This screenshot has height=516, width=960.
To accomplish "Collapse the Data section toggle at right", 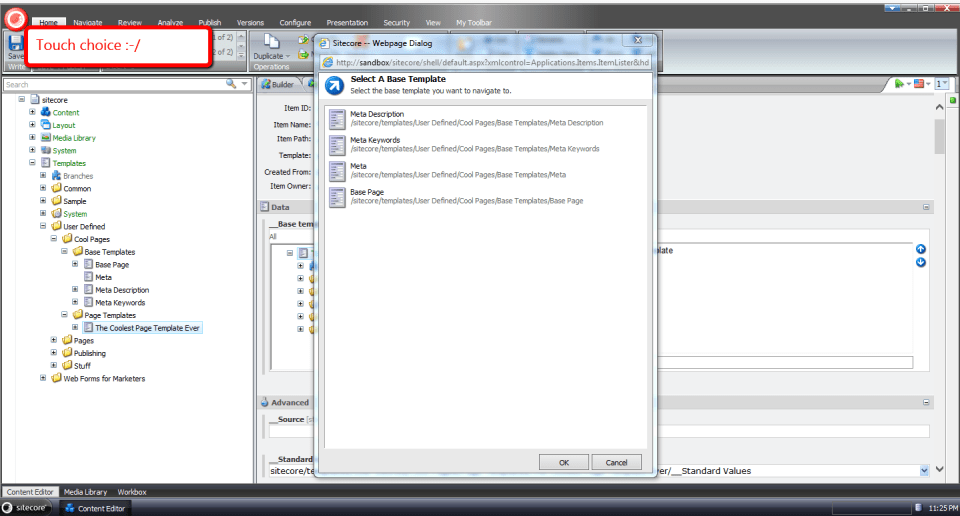I will (926, 208).
